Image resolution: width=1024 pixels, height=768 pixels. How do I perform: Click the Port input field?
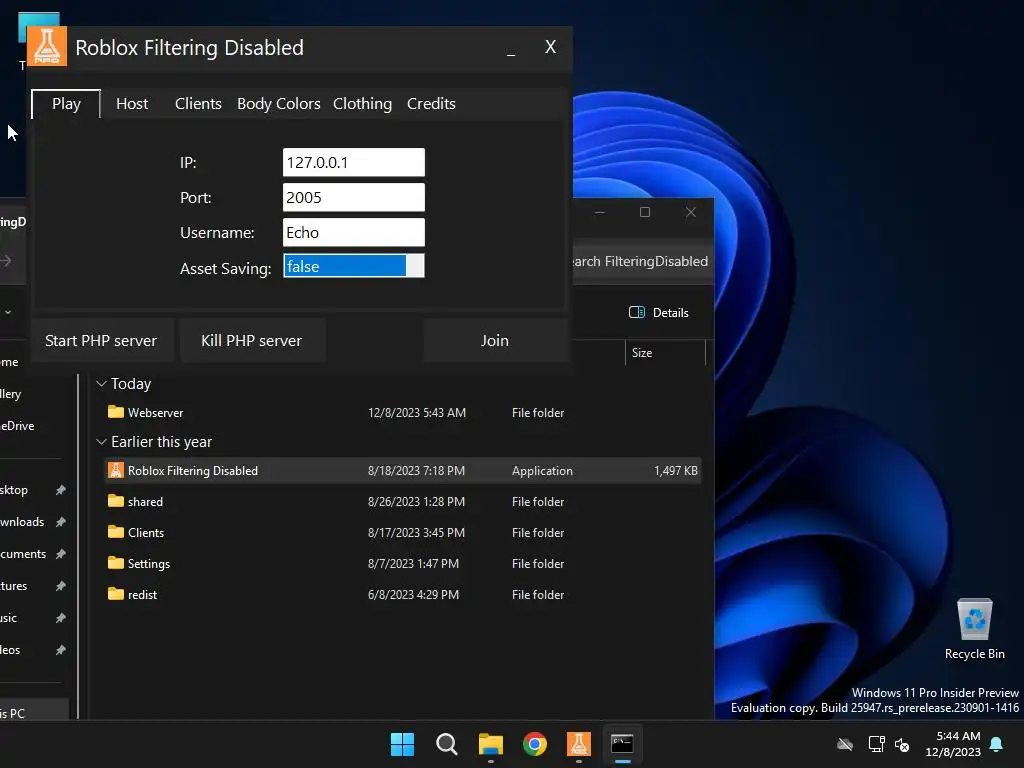[353, 197]
